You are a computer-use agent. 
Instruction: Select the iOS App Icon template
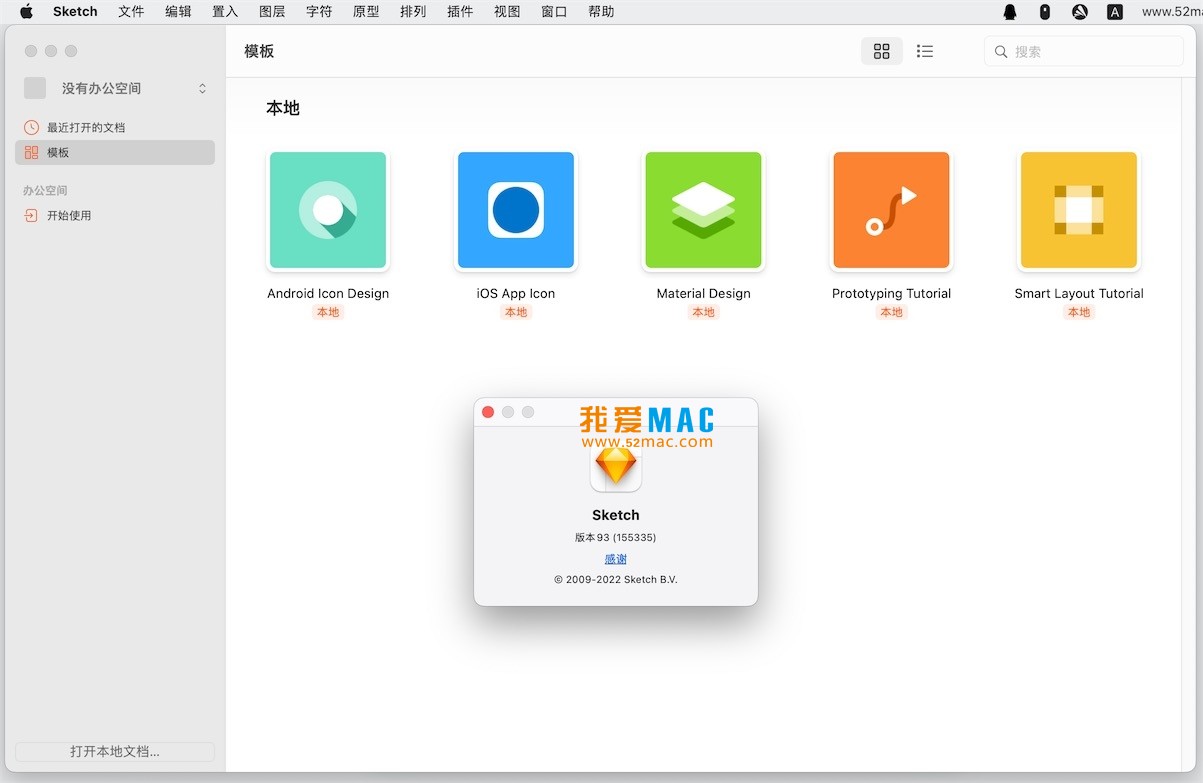point(515,210)
